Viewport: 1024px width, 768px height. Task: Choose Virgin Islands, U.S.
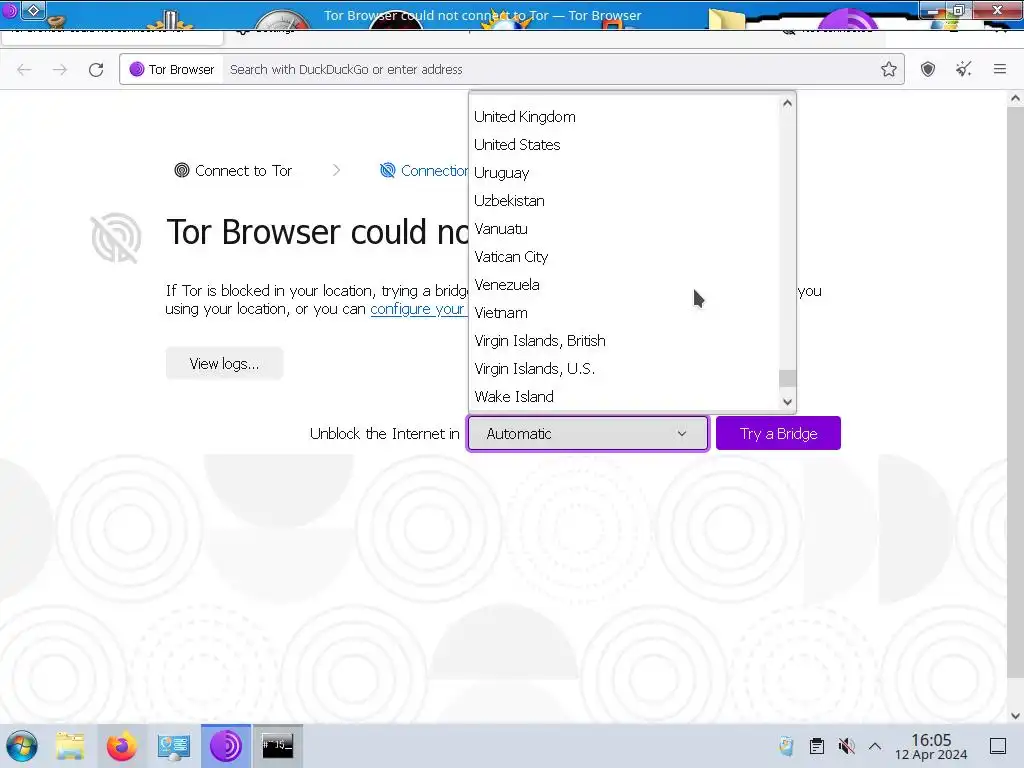click(x=624, y=369)
